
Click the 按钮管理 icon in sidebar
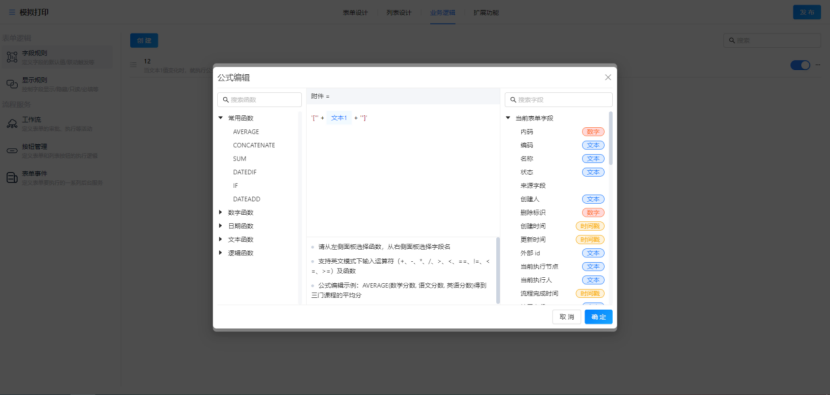coord(12,150)
